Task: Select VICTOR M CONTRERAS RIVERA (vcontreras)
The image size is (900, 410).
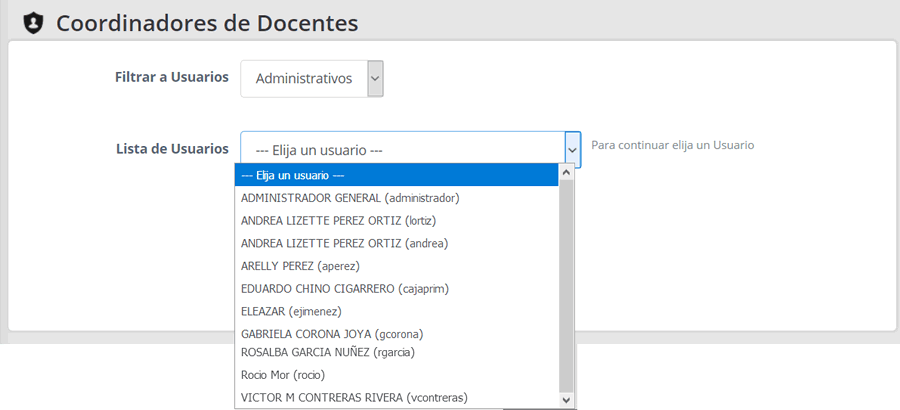Action: pyautogui.click(x=354, y=398)
